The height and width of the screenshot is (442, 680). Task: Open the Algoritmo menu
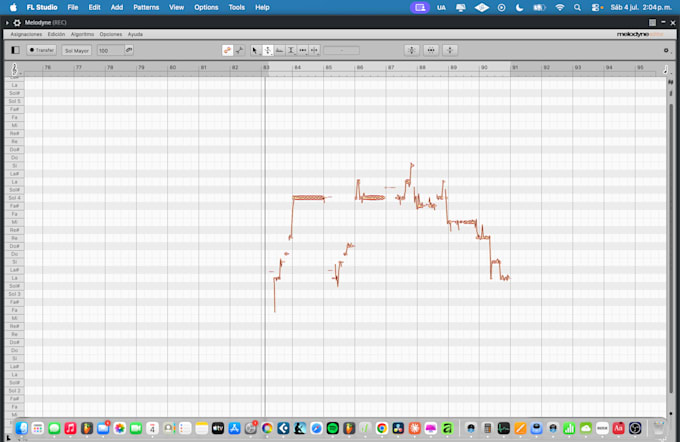point(82,34)
